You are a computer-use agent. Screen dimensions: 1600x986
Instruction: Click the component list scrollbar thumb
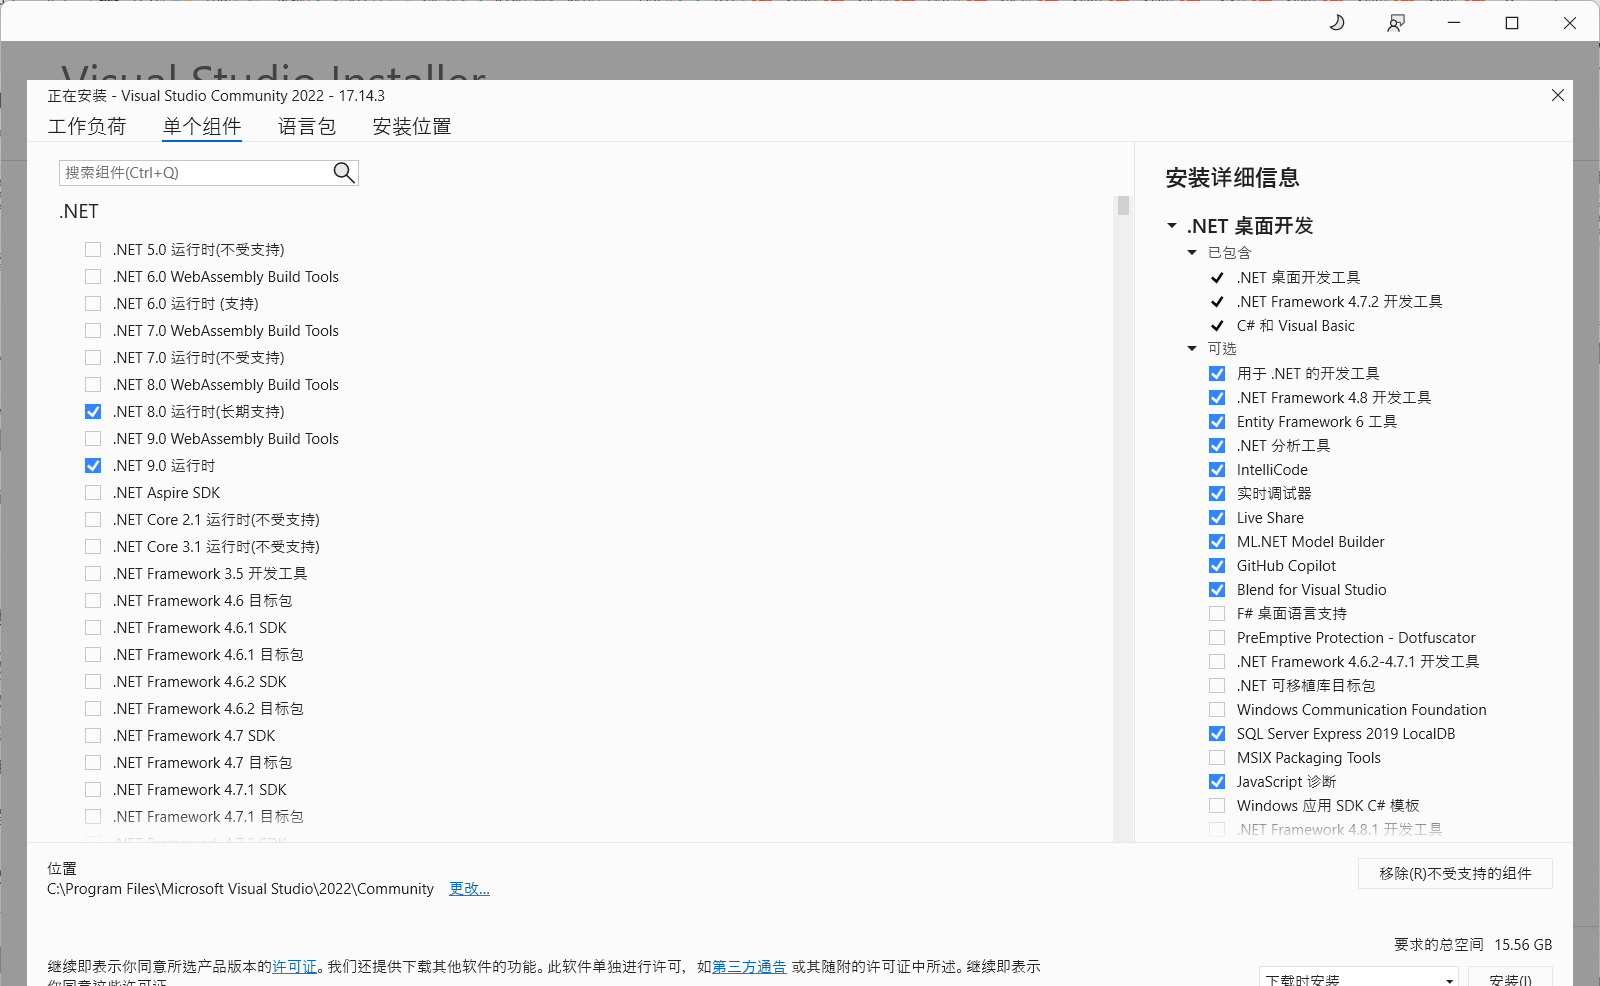(1123, 205)
